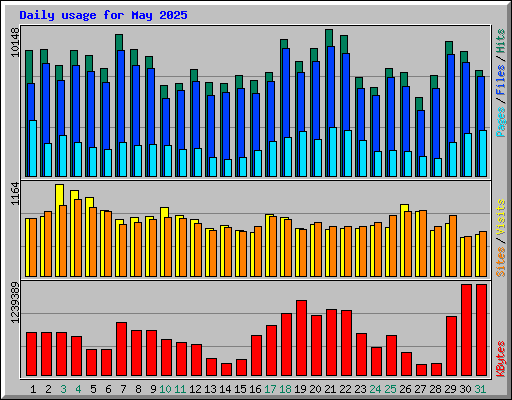Select day label 29 on the axis

[450, 389]
